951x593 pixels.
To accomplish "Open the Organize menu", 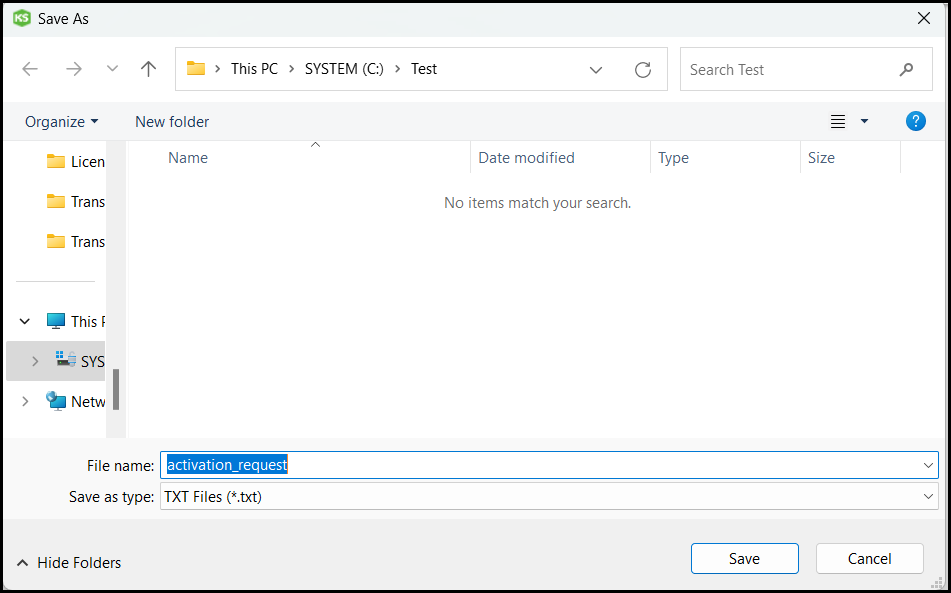I will (x=62, y=122).
